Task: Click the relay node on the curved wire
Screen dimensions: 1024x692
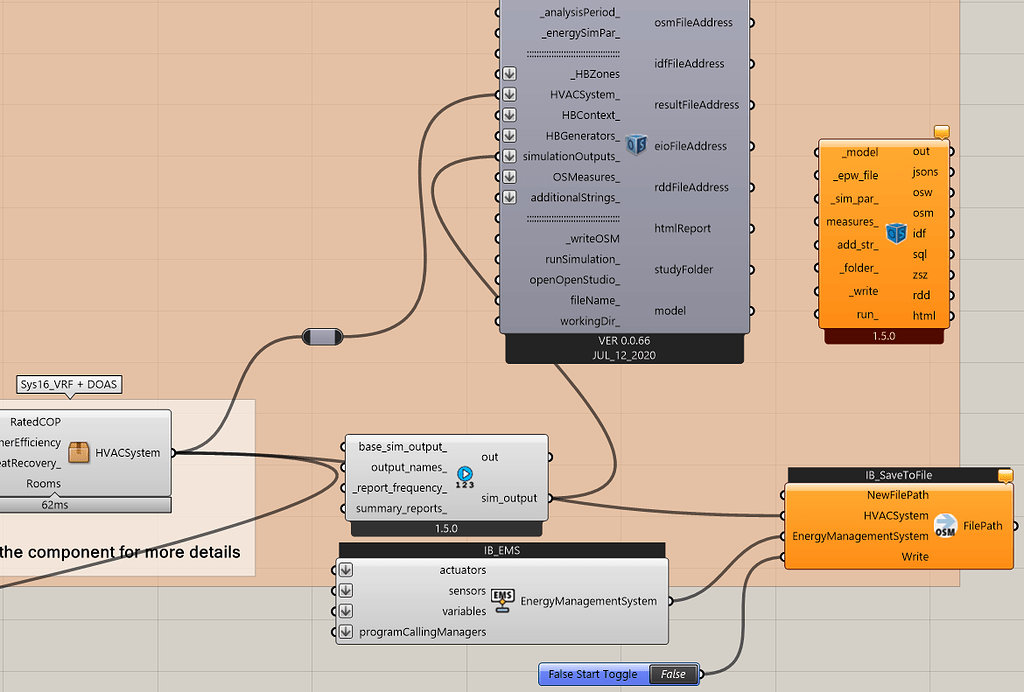Action: [x=322, y=337]
